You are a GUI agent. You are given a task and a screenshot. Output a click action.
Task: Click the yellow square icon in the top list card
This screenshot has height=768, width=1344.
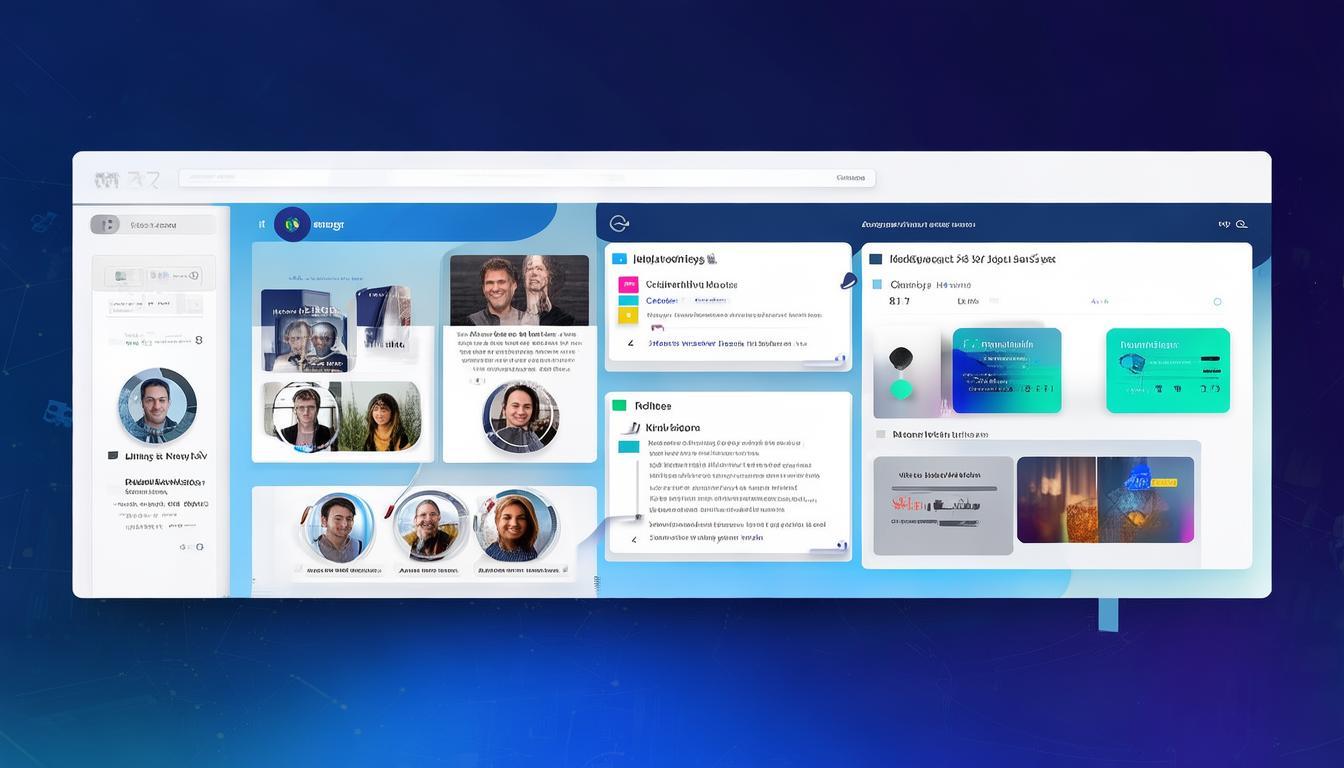(x=628, y=316)
